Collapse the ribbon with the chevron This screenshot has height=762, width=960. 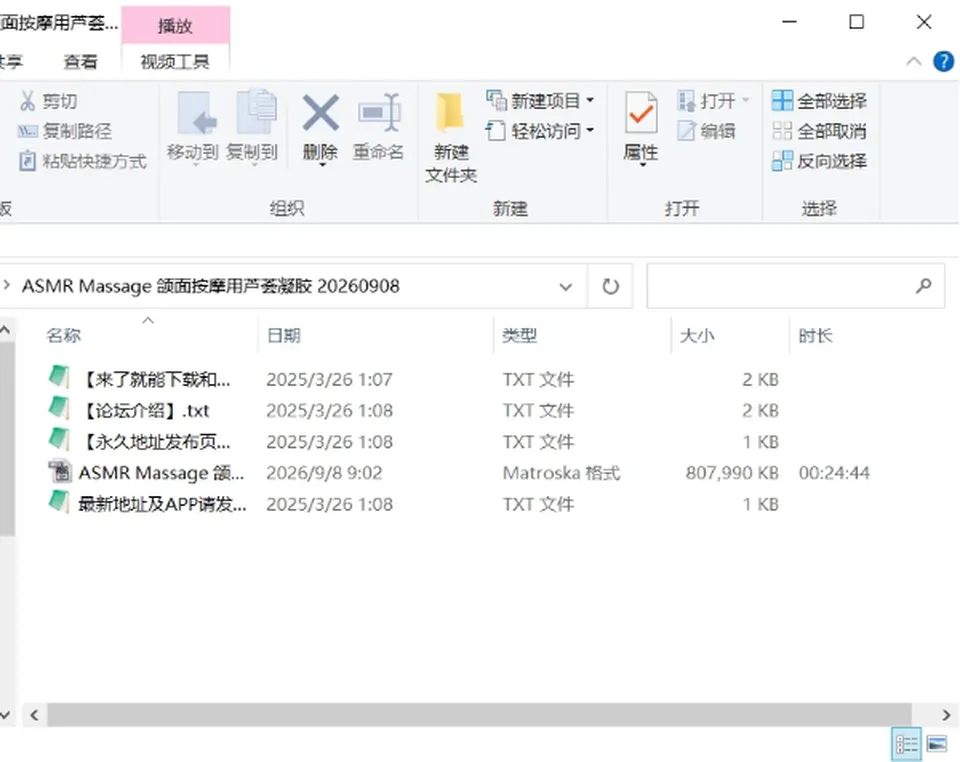913,61
